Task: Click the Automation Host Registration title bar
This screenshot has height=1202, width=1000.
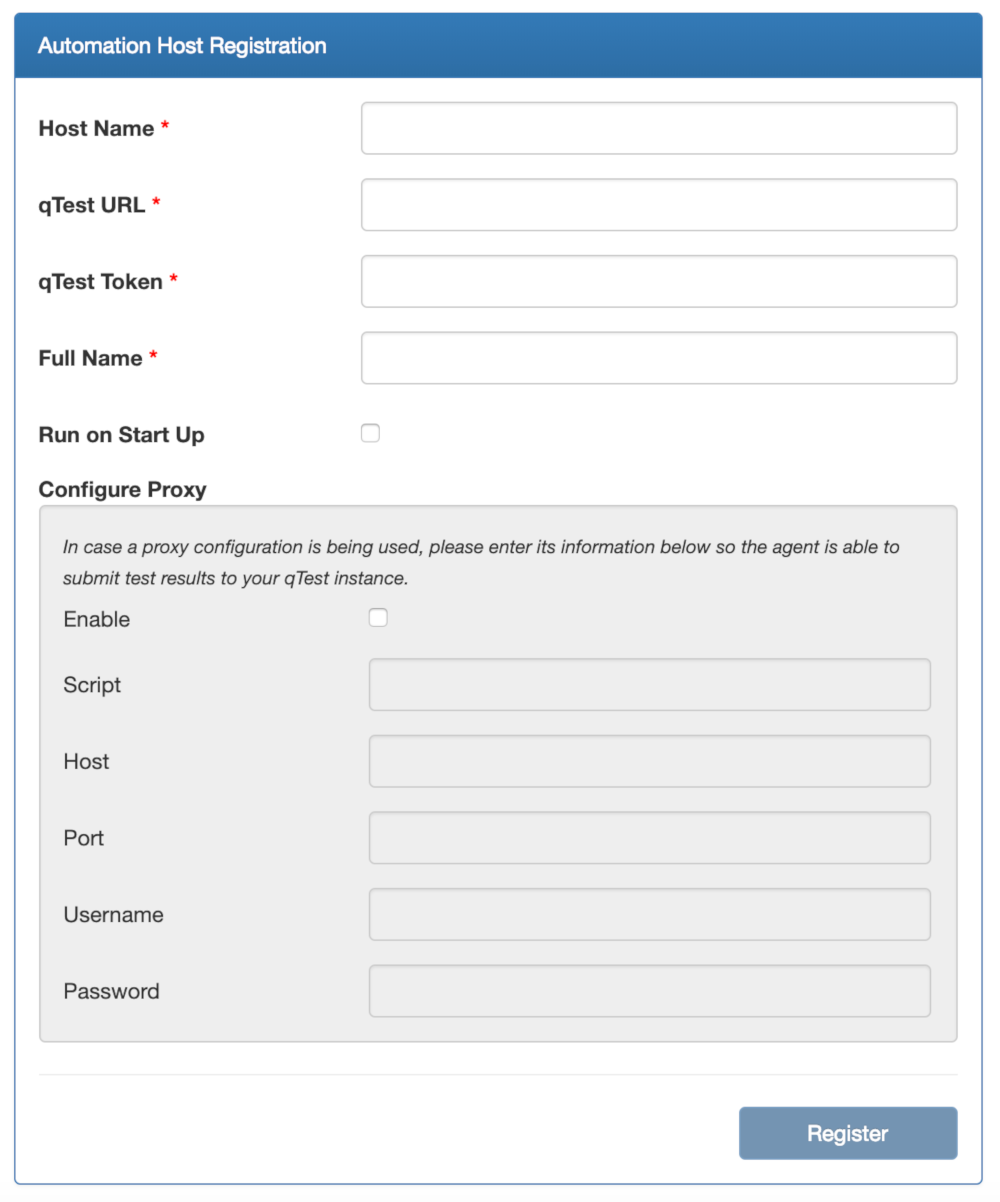Action: tap(182, 45)
